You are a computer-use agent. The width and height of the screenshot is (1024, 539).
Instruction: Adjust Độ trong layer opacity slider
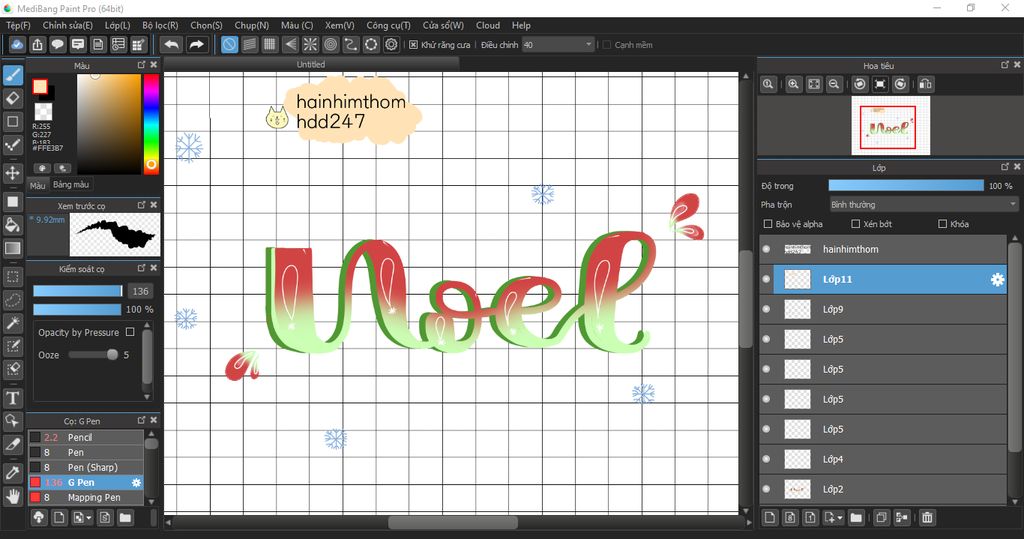click(906, 186)
